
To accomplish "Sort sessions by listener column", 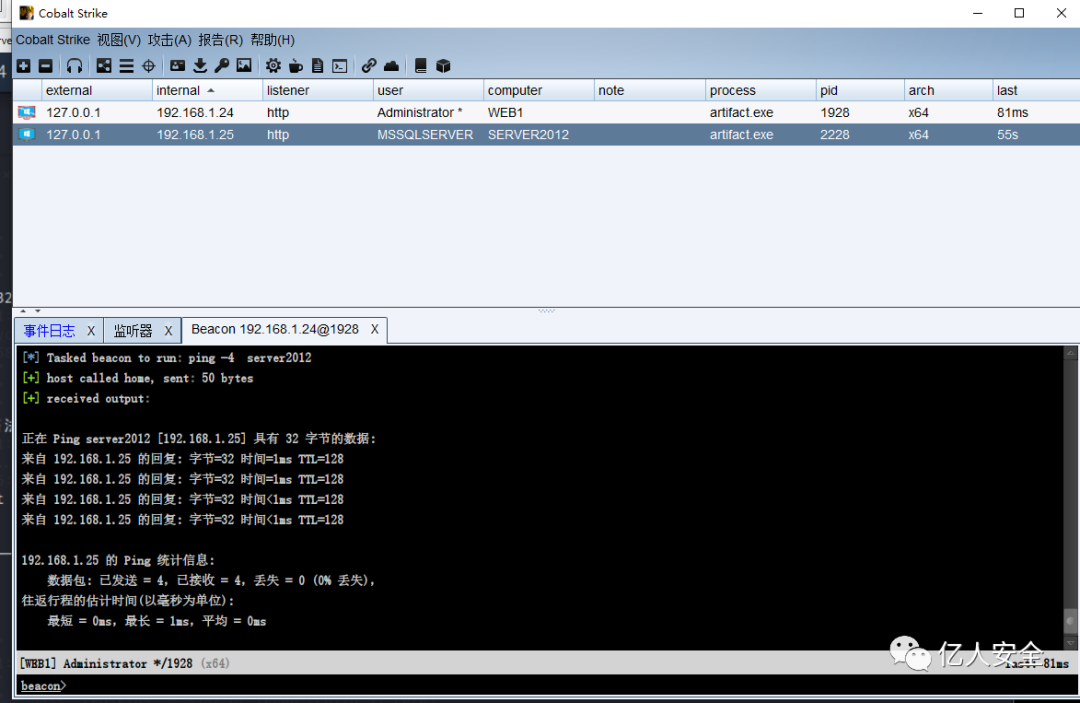I will click(x=318, y=90).
